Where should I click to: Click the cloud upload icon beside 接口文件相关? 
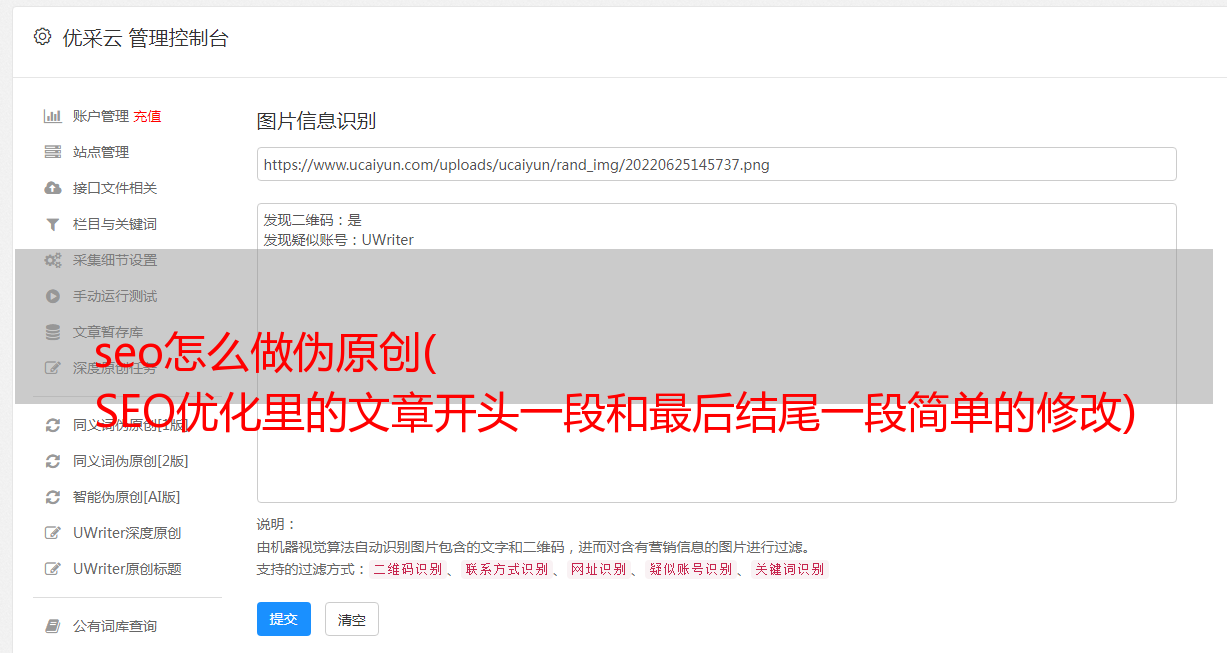(x=53, y=188)
